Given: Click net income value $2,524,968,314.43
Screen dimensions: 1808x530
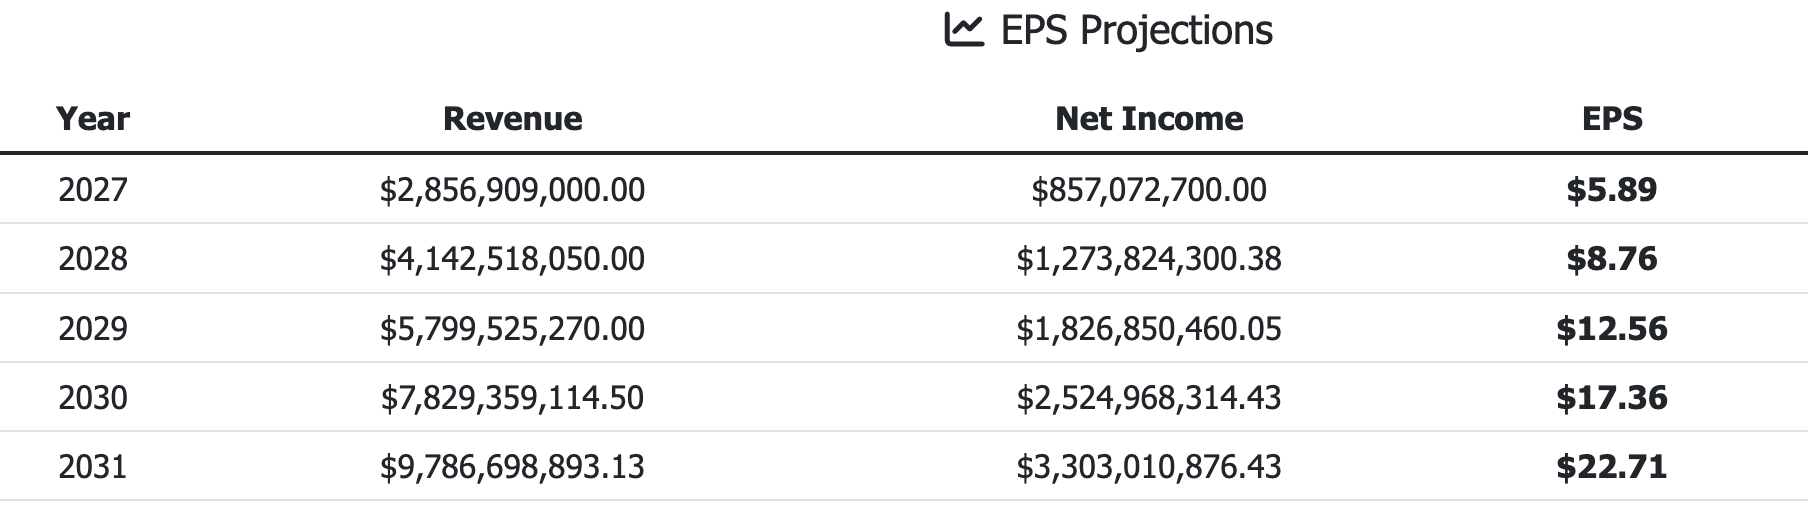Looking at the screenshot, I should [1149, 398].
